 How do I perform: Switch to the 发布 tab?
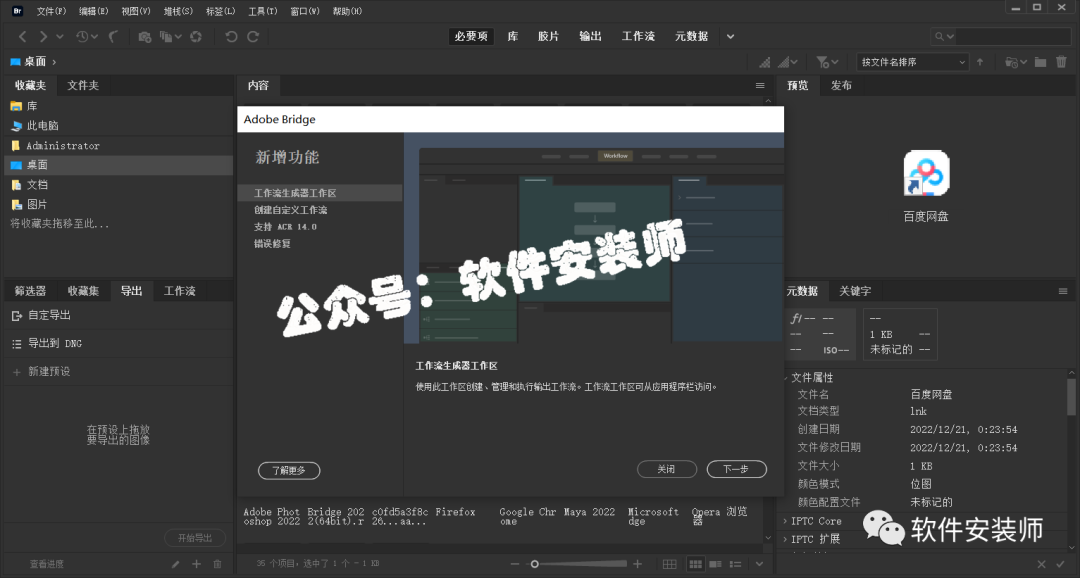click(841, 85)
